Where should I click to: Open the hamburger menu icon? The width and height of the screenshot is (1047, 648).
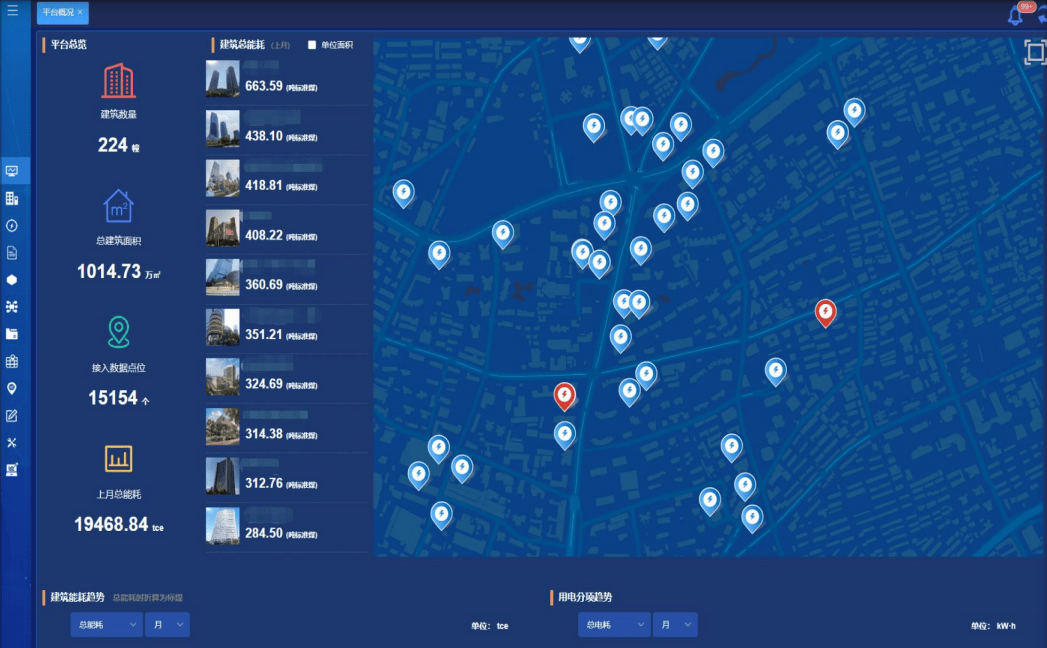(12, 11)
